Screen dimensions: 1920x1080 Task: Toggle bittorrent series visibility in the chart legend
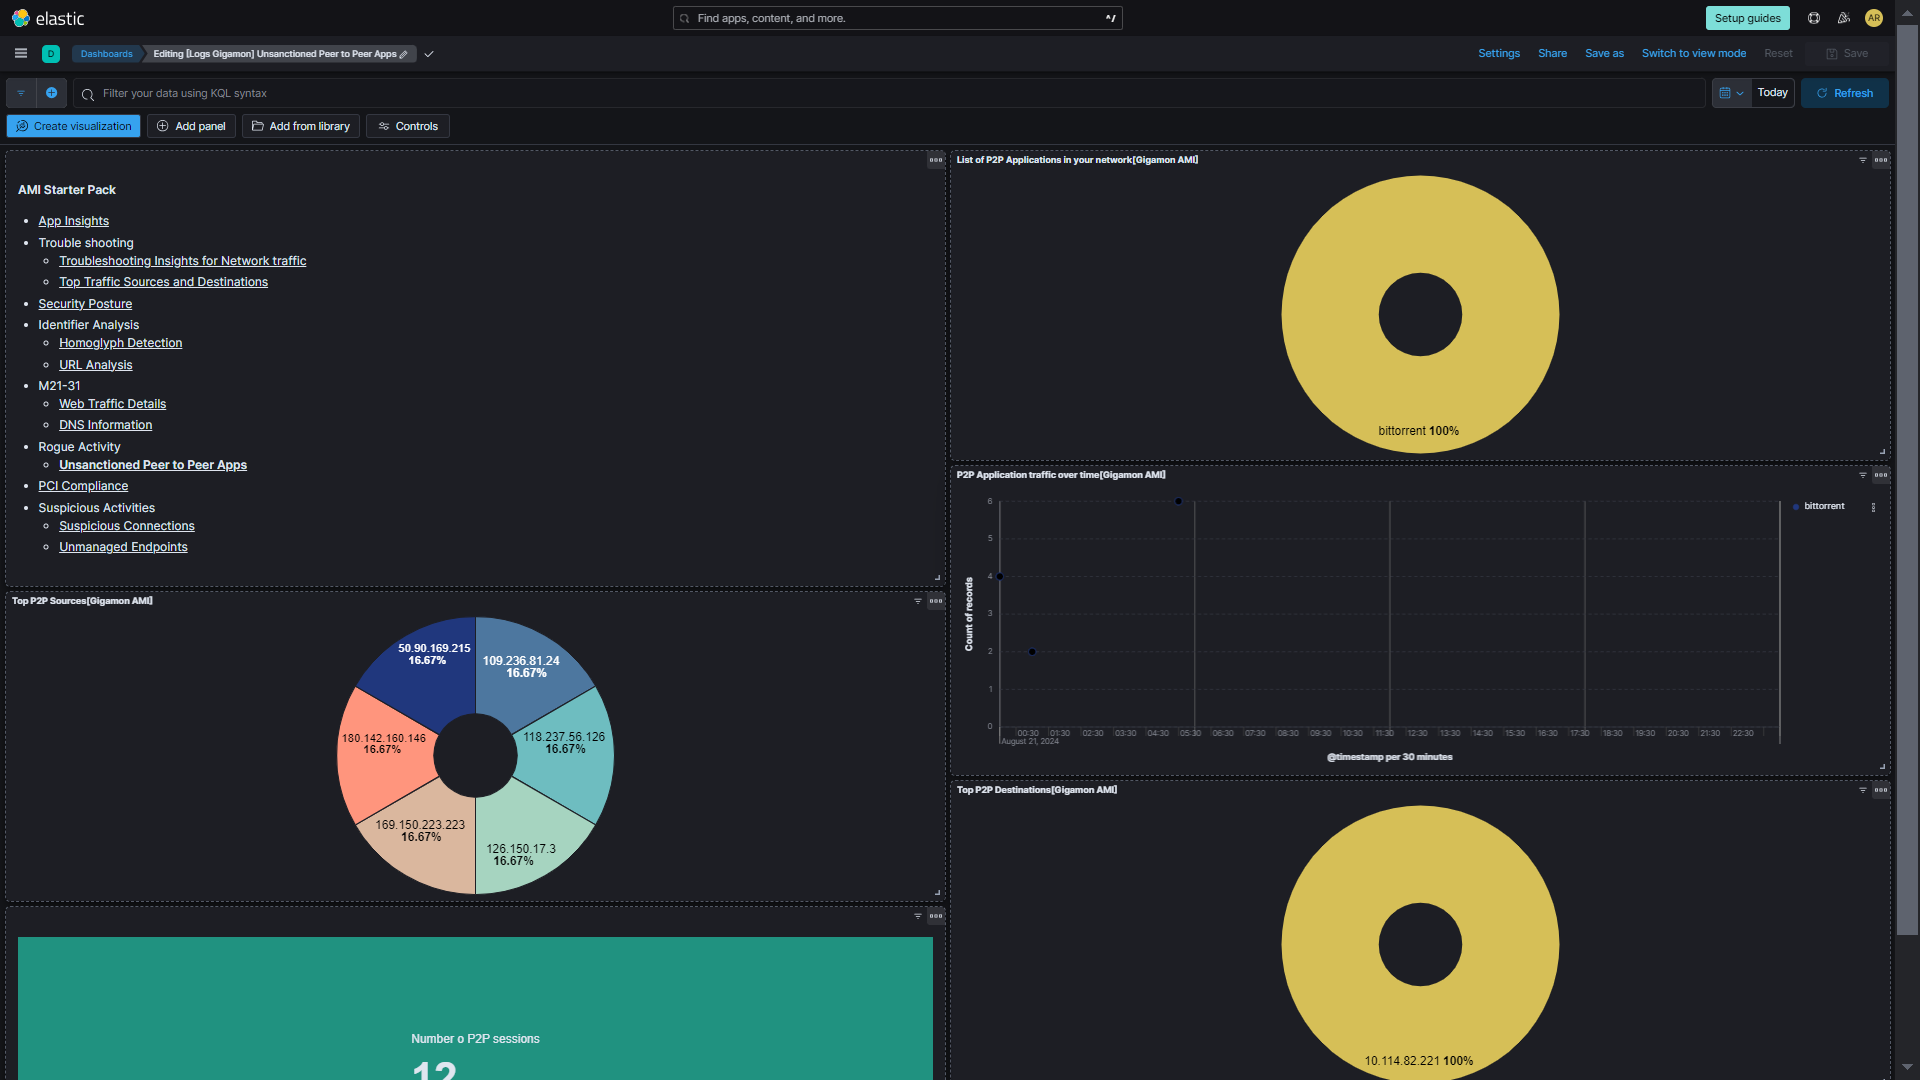point(1822,506)
